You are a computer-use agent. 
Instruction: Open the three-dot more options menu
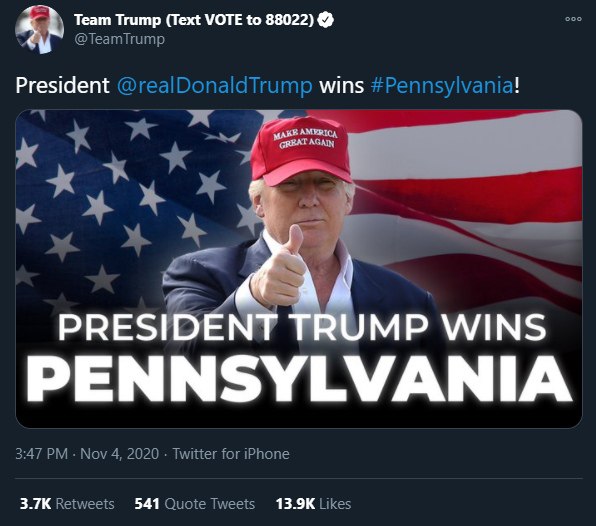point(573,19)
